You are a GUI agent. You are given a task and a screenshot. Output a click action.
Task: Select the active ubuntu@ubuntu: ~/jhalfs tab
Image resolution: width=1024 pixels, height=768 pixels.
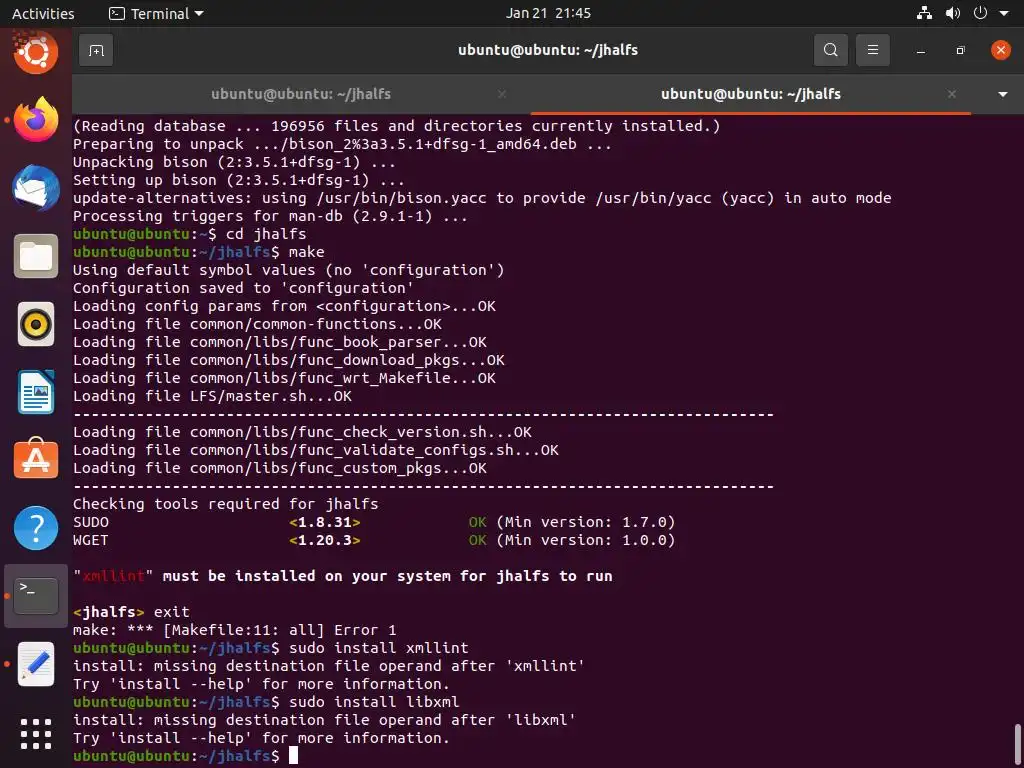pyautogui.click(x=750, y=94)
